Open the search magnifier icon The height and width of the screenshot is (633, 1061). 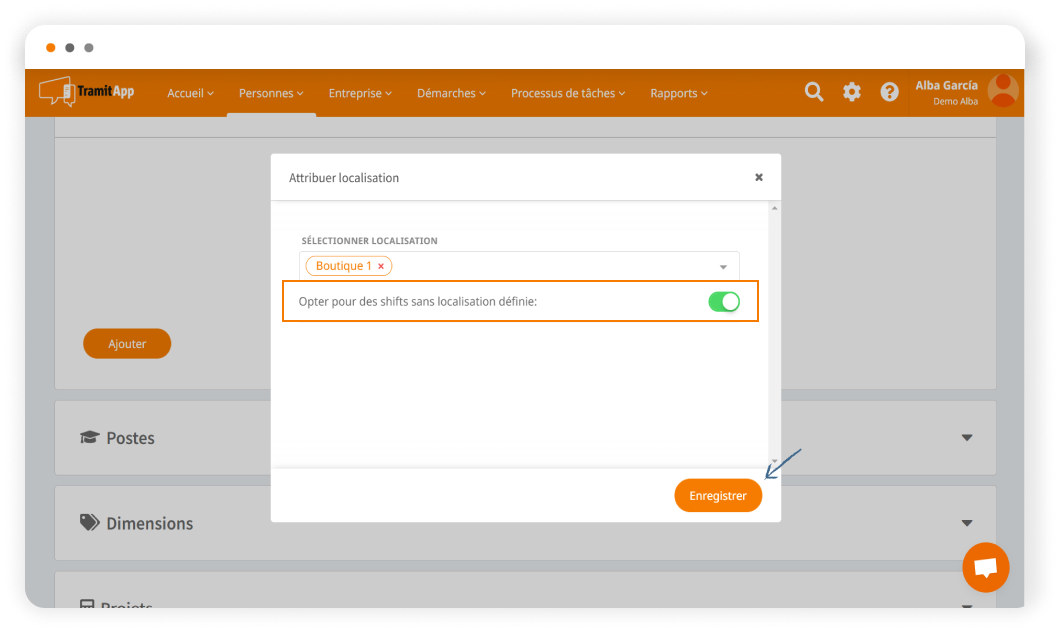pyautogui.click(x=814, y=92)
